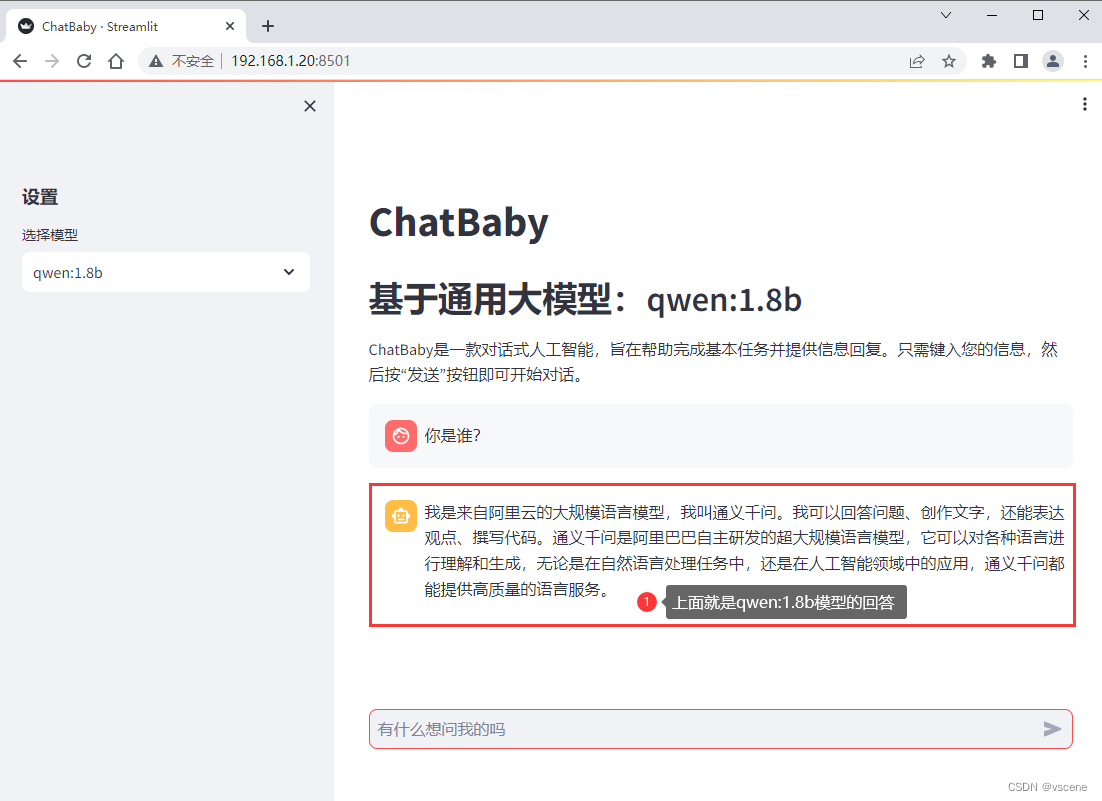1102x801 pixels.
Task: Open the browser home page
Action: click(116, 61)
